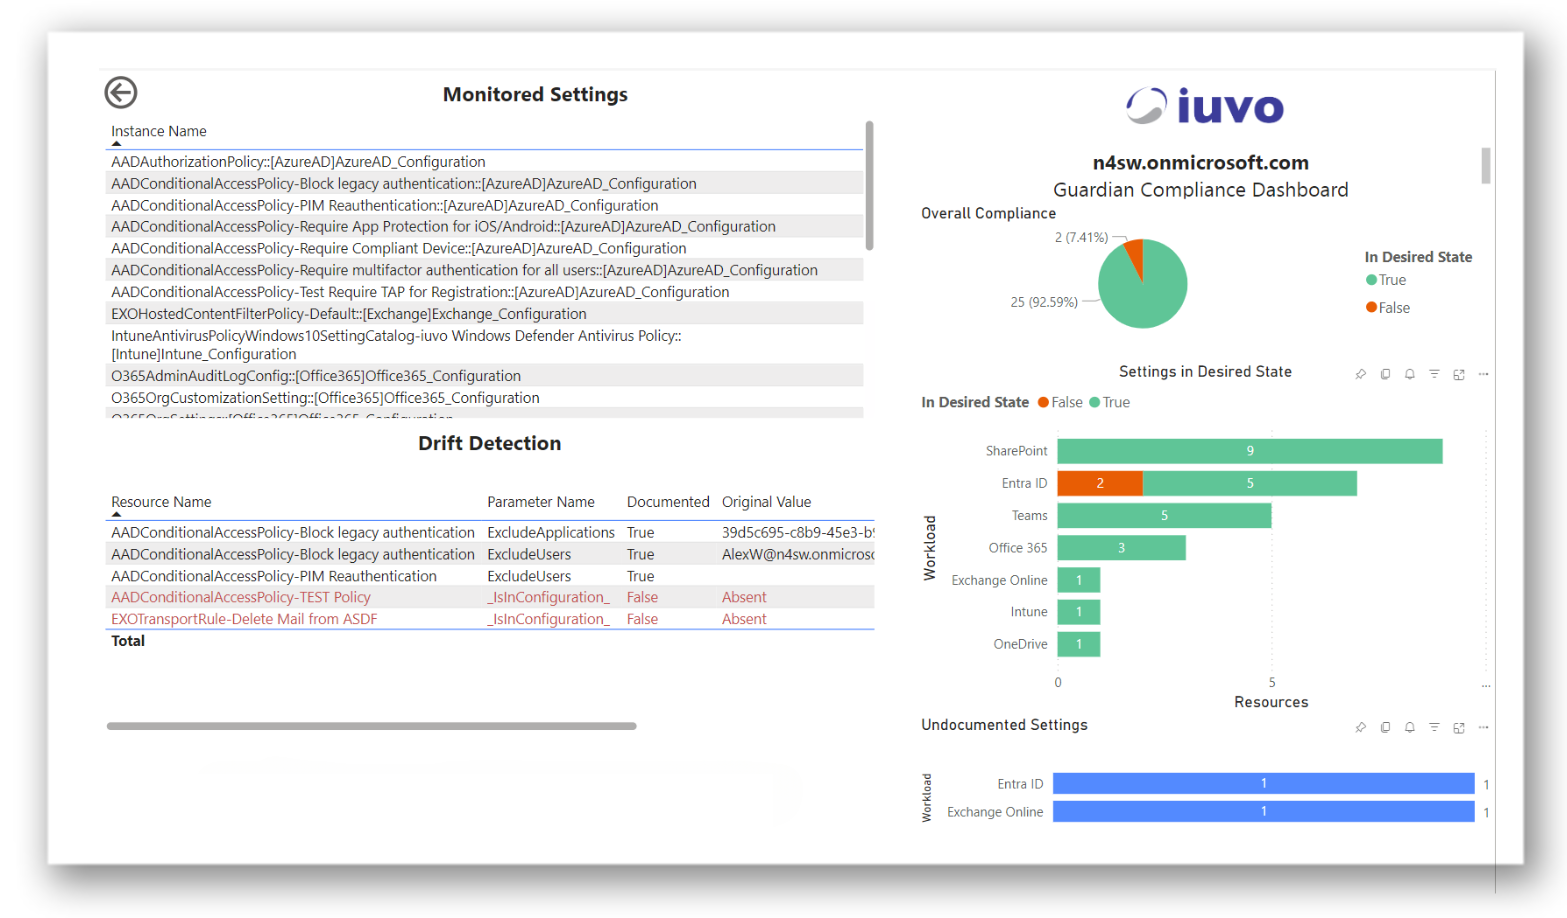Select Require multifactor authentication for all users row
The image size is (1567, 918).
click(485, 270)
